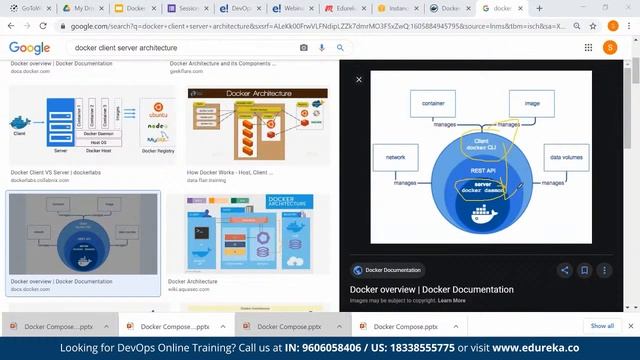Search by image camera icon
The height and width of the screenshot is (360, 640).
coord(304,48)
